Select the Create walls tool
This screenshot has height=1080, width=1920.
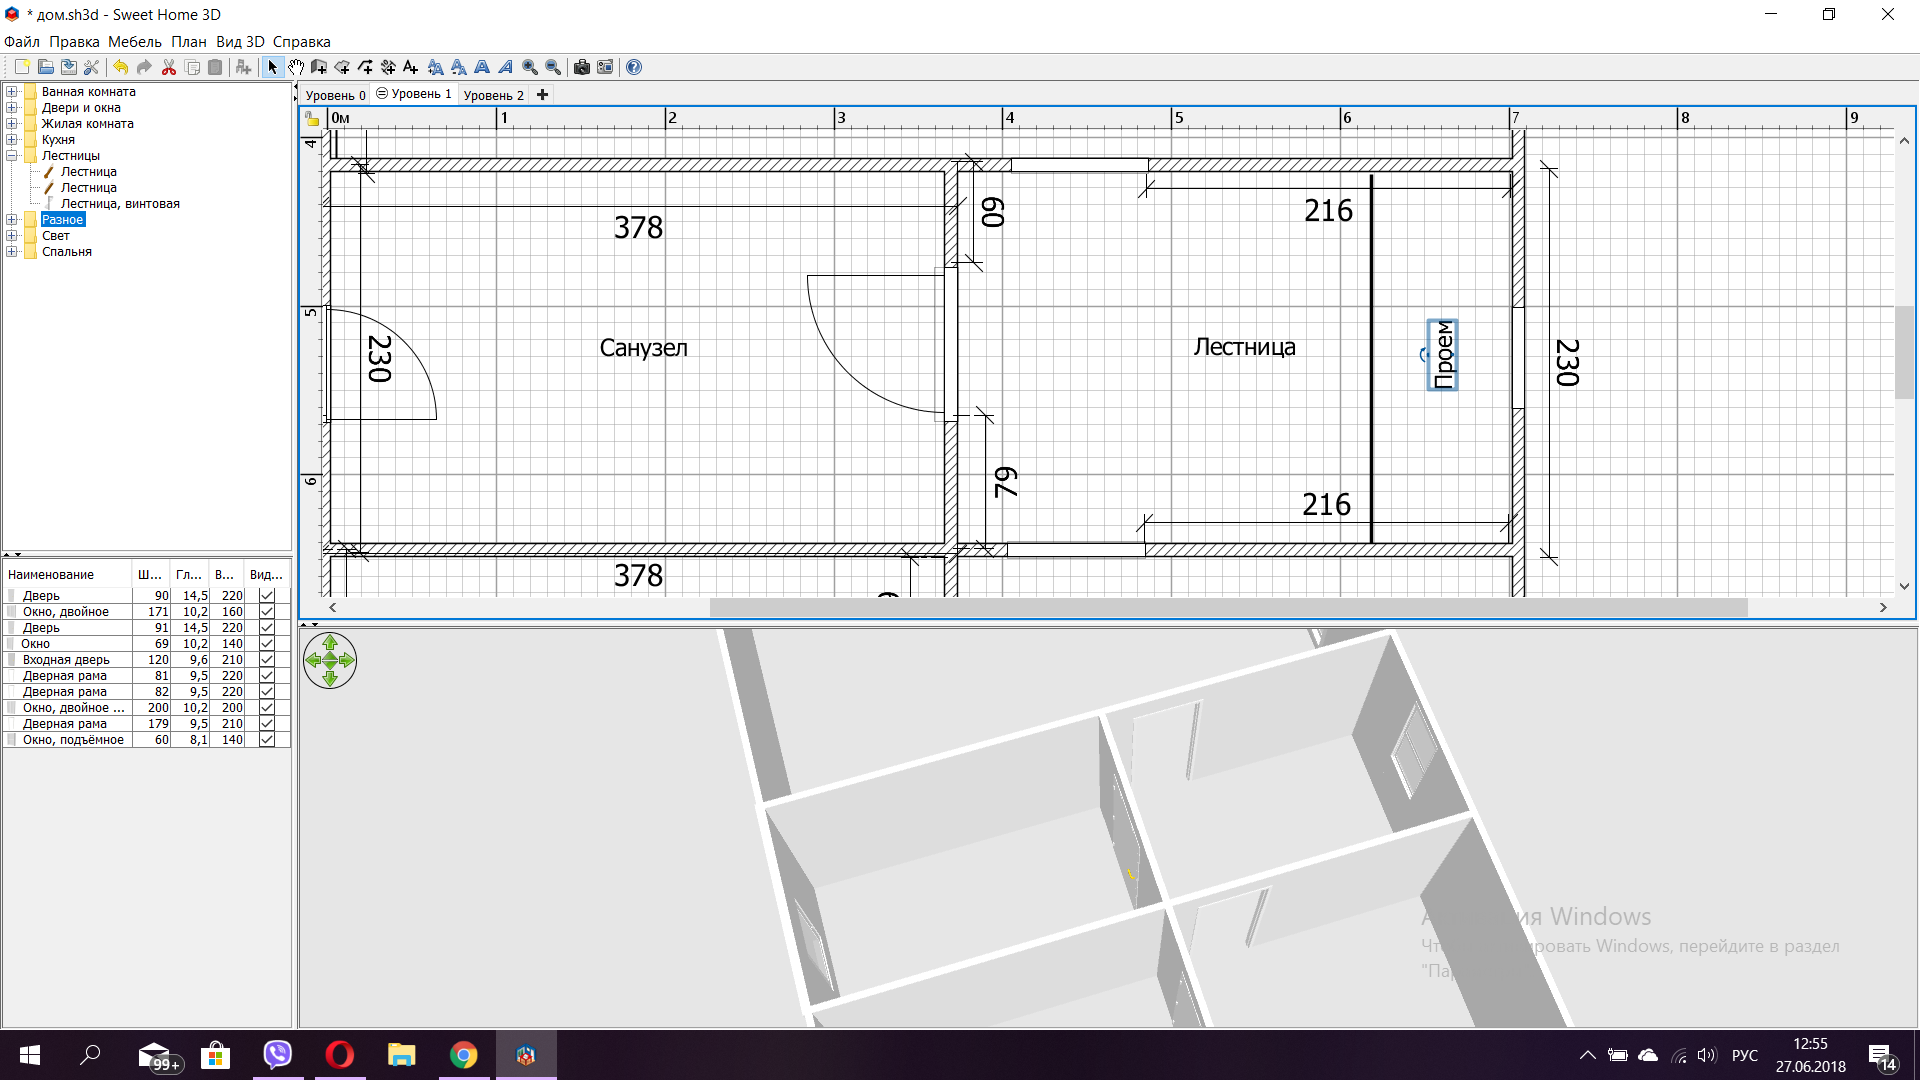pos(319,67)
